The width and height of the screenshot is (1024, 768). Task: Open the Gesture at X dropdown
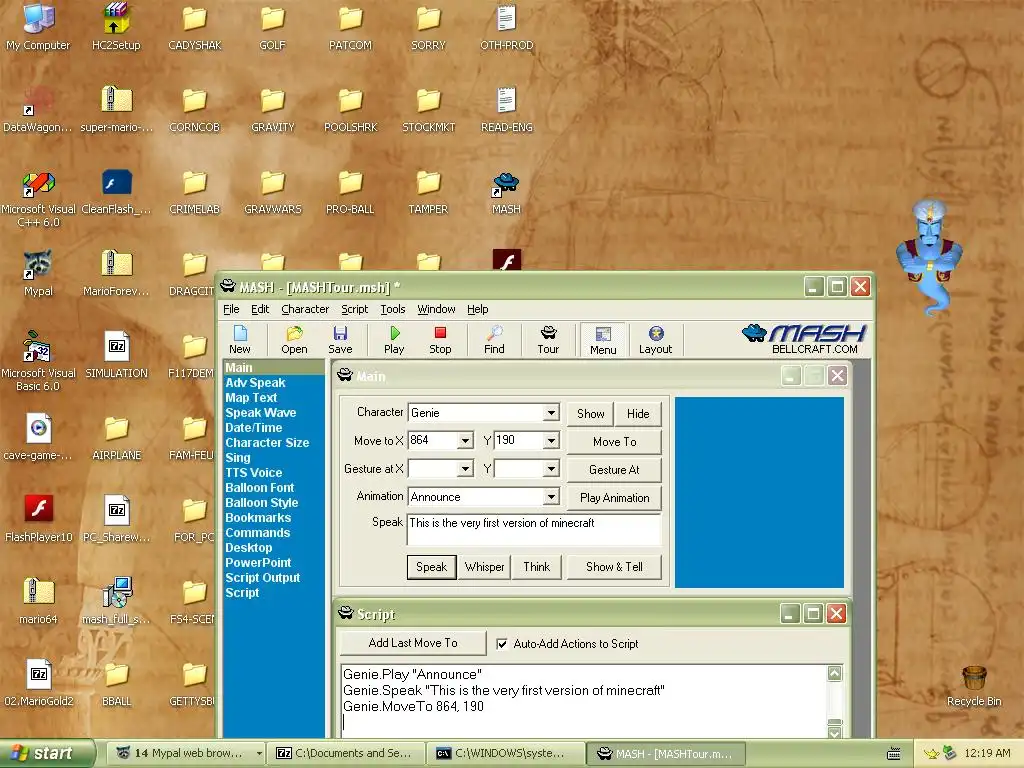click(x=465, y=469)
